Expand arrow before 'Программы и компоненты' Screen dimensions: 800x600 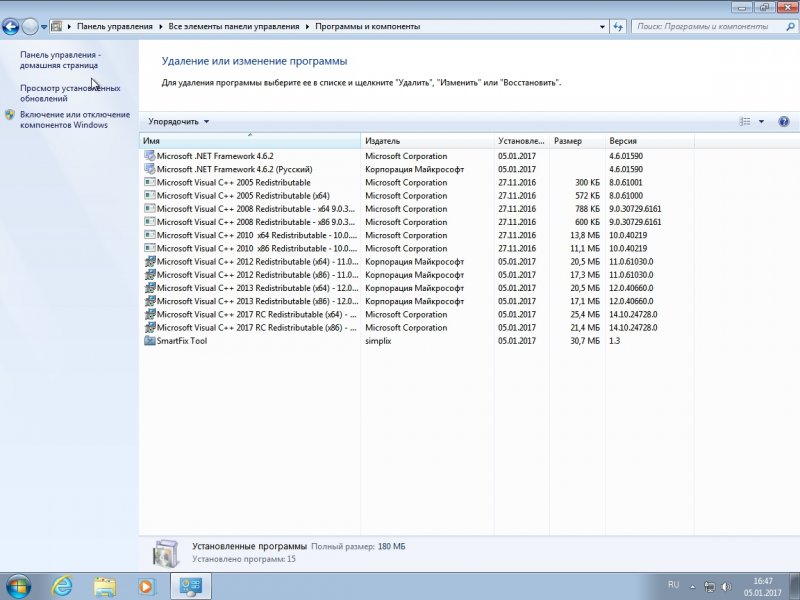pyautogui.click(x=308, y=27)
